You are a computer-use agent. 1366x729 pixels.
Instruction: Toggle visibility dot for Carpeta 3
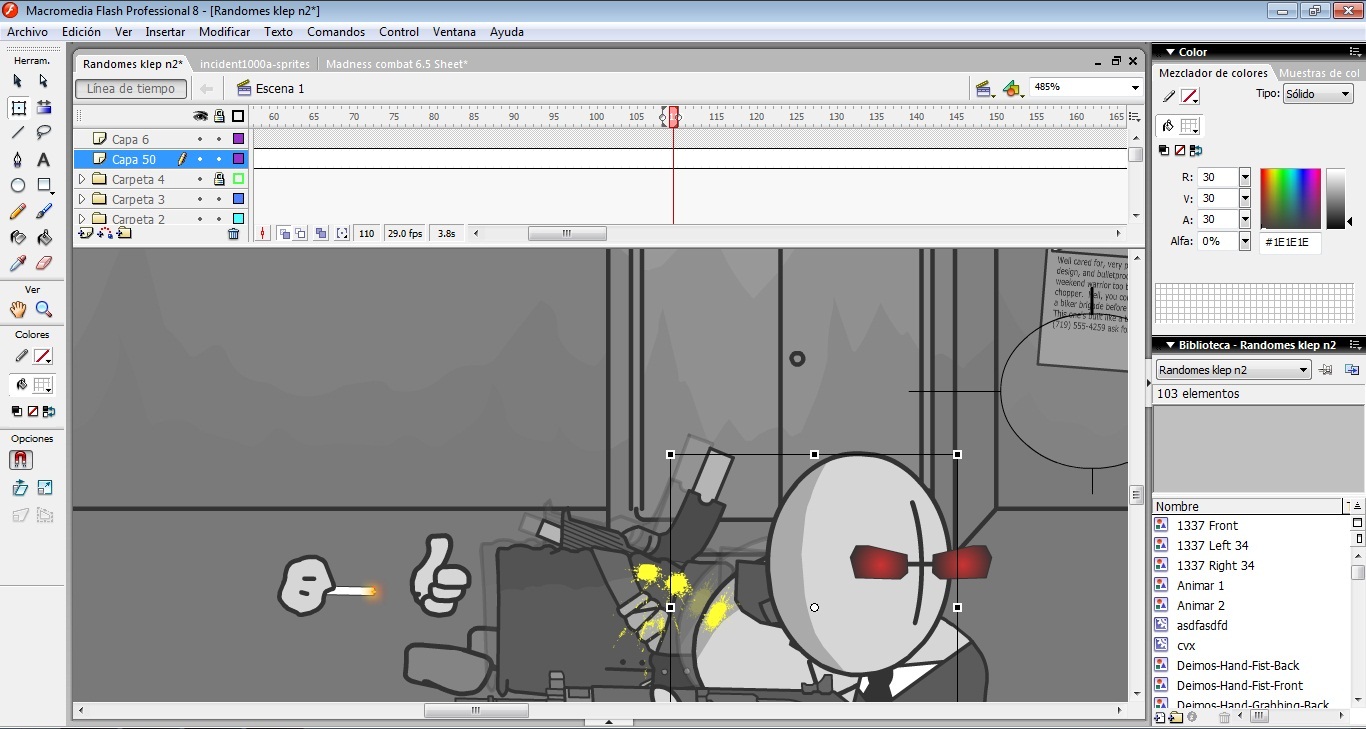[200, 199]
